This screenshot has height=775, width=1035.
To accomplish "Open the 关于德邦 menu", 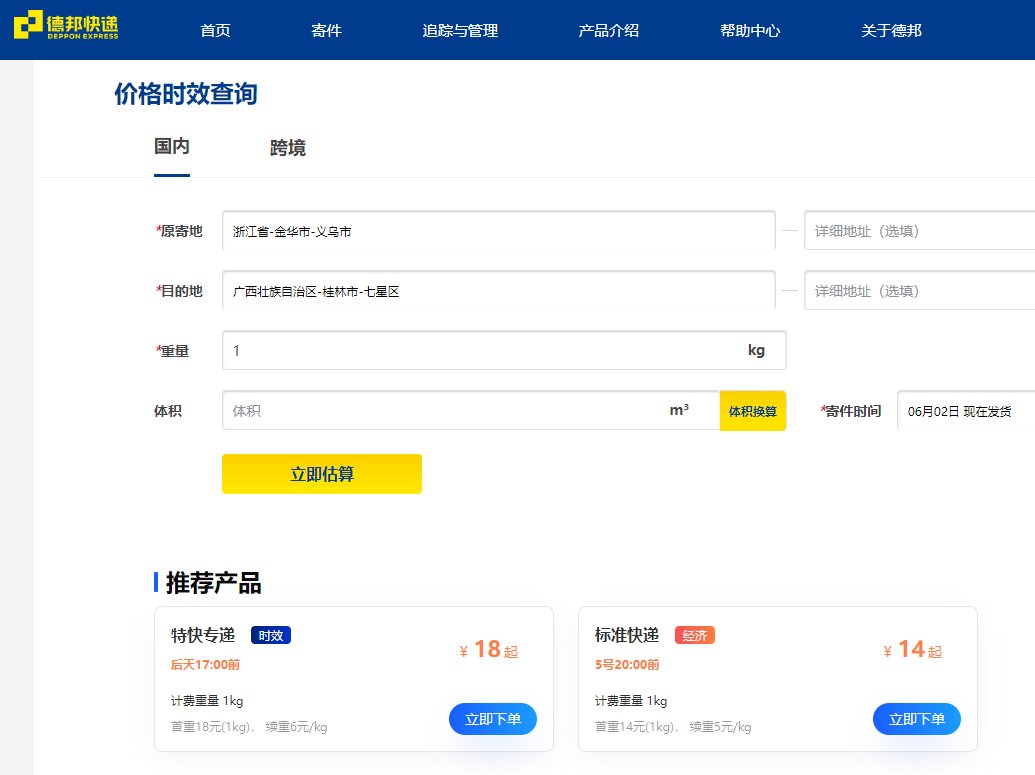I will click(x=890, y=30).
